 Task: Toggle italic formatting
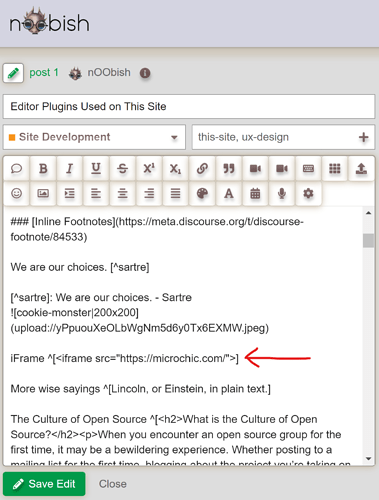coord(69,169)
